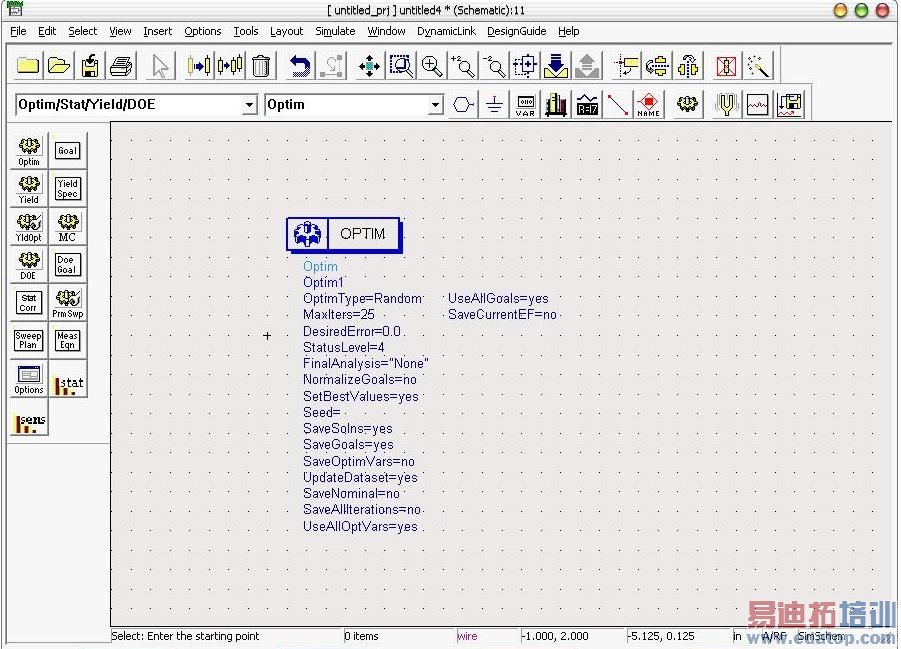Select the PrmSwp palette item
The image size is (901, 649).
pos(67,303)
